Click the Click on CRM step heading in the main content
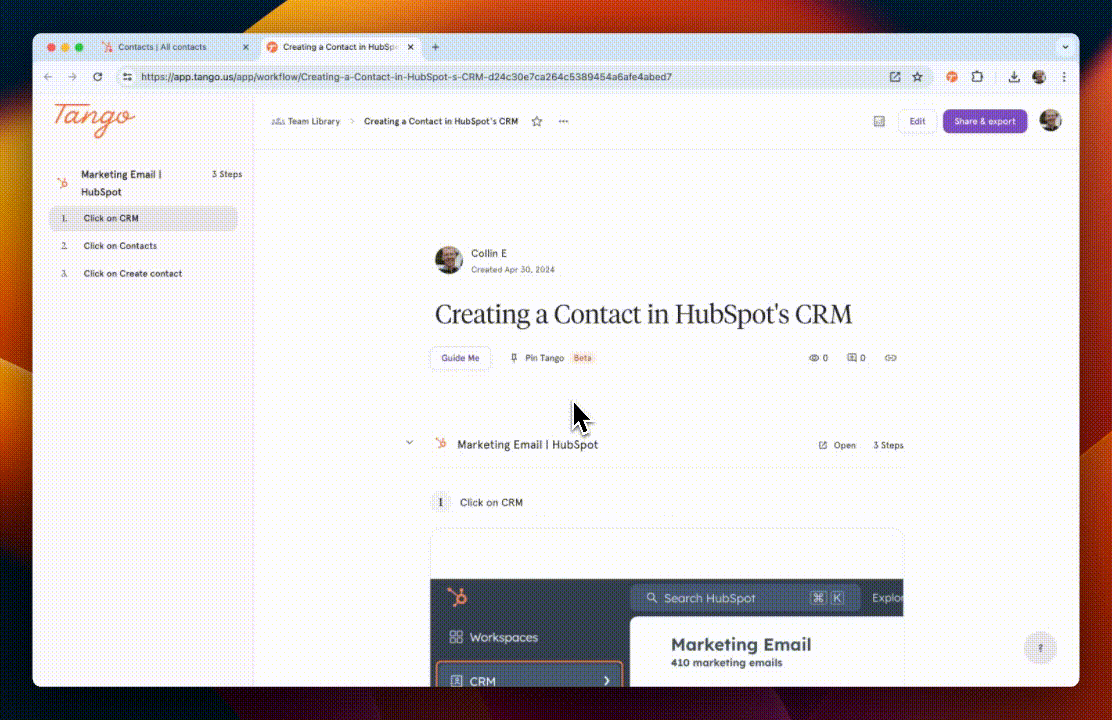Screen dimensions: 1112x720 tap(491, 502)
